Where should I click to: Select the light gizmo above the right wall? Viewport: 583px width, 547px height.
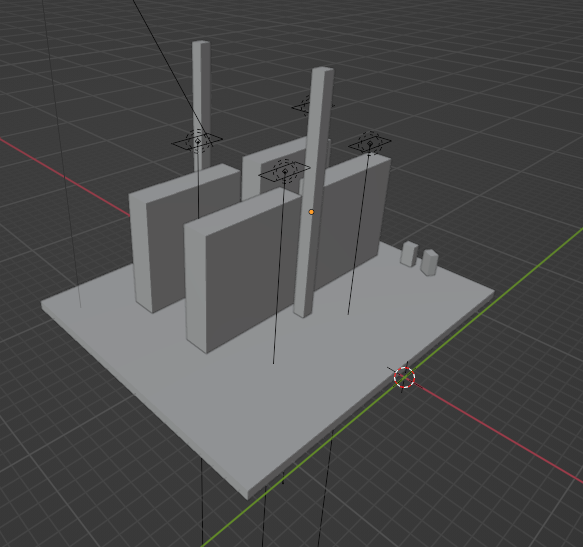[370, 143]
